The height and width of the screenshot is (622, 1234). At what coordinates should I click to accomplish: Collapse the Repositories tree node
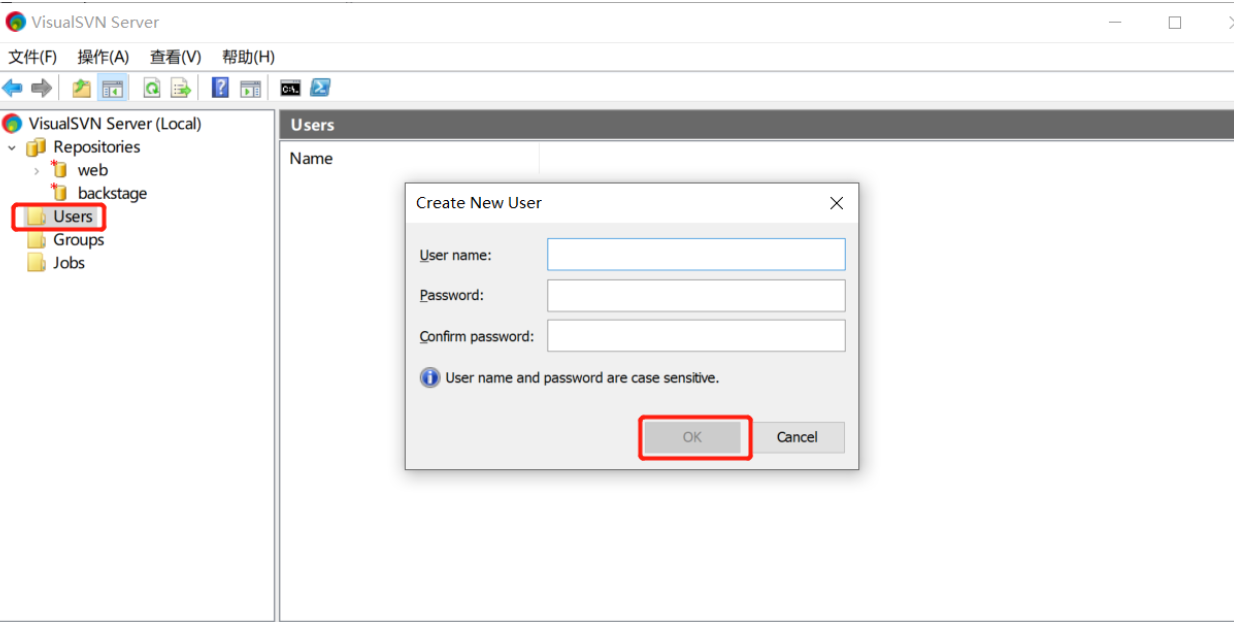coord(12,148)
